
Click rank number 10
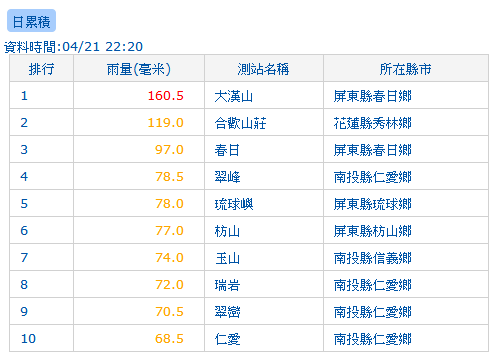[28, 339]
